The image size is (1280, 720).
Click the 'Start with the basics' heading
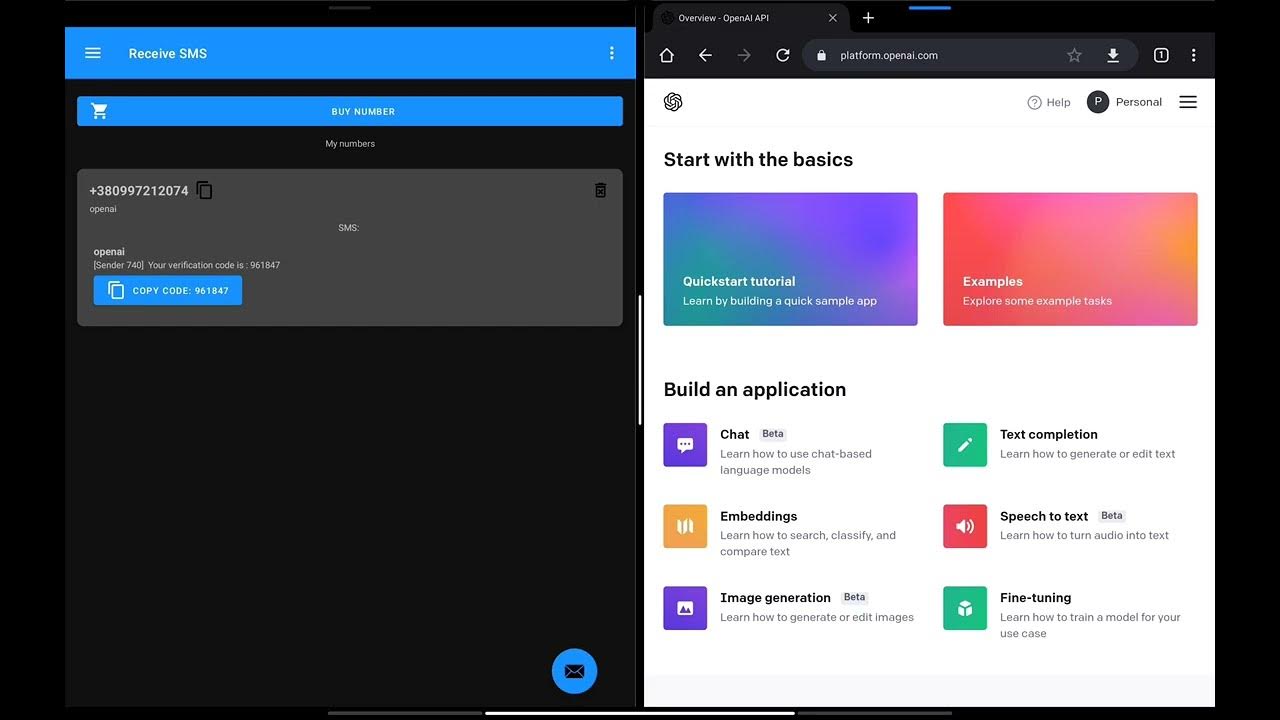pyautogui.click(x=758, y=160)
